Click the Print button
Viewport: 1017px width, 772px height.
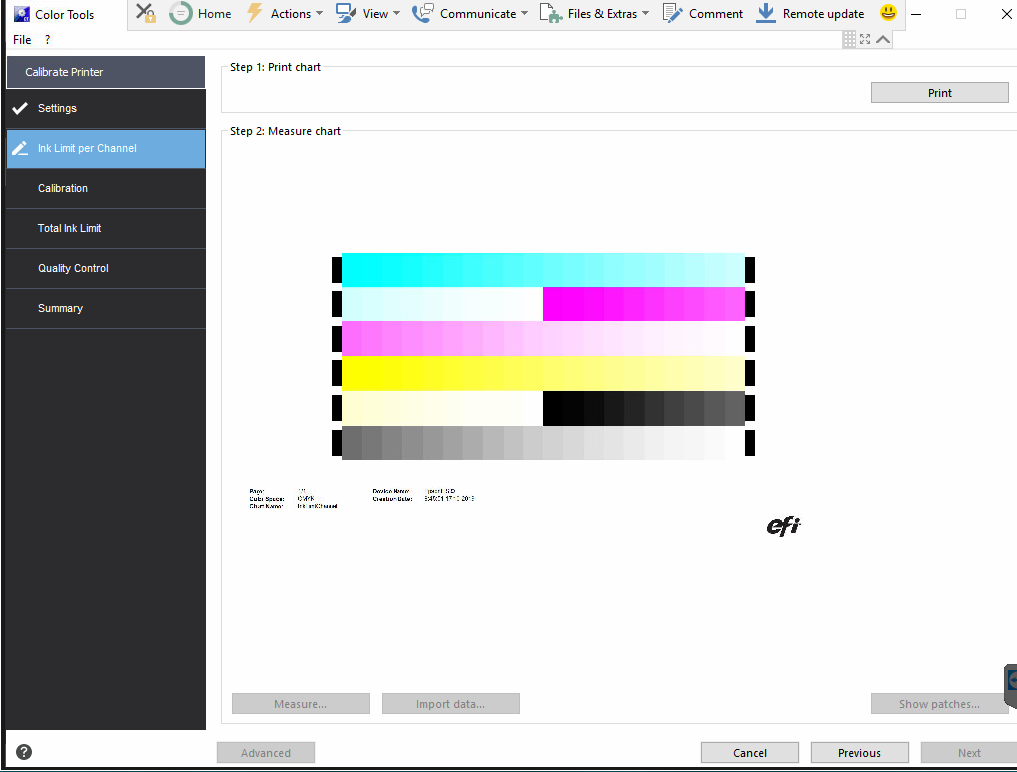point(939,92)
